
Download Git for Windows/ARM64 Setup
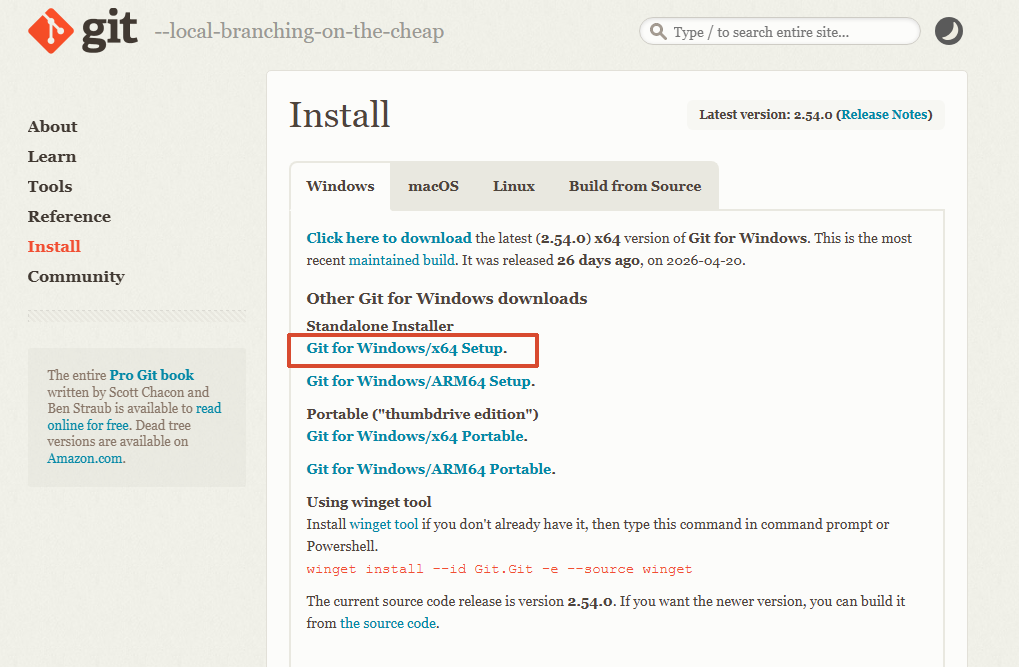pyautogui.click(x=419, y=381)
